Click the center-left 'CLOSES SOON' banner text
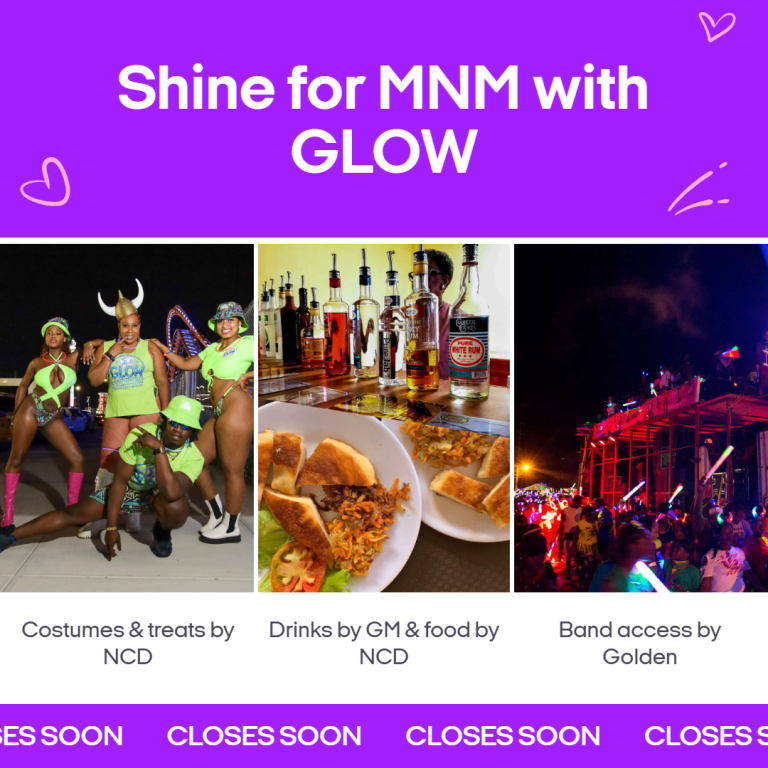This screenshot has width=768, height=768. pyautogui.click(x=264, y=736)
